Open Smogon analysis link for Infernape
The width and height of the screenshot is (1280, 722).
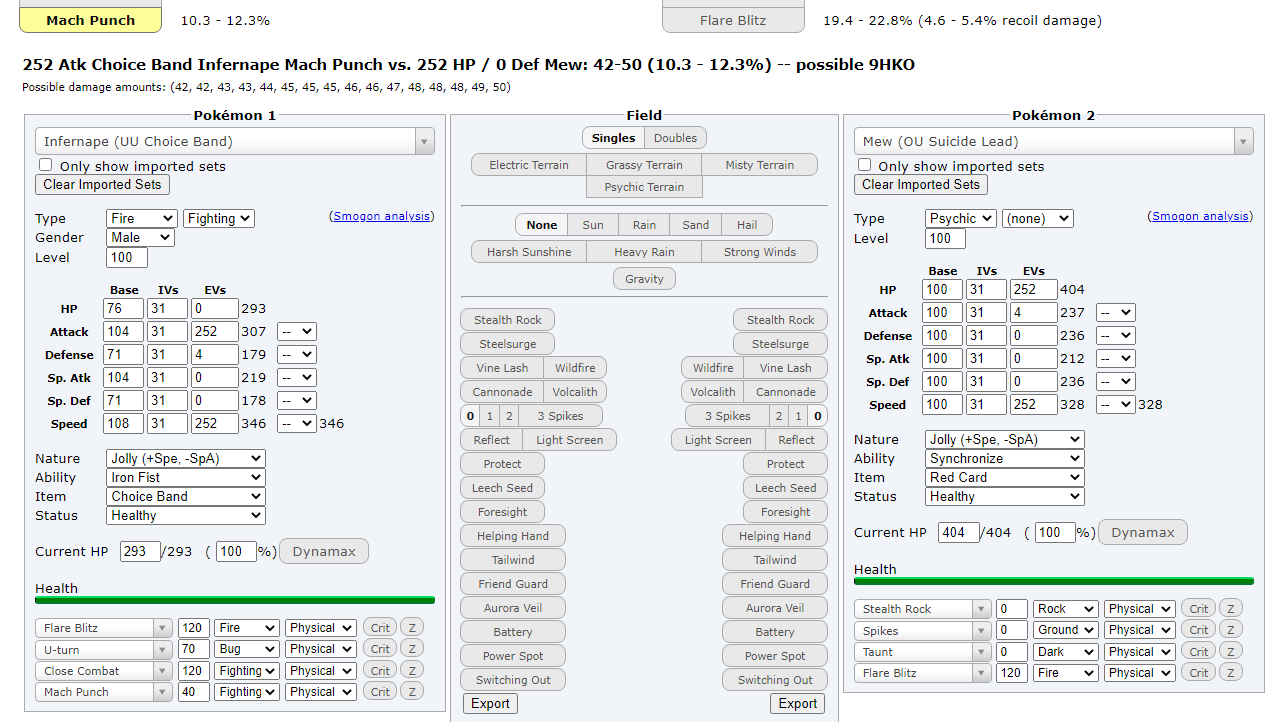[381, 216]
